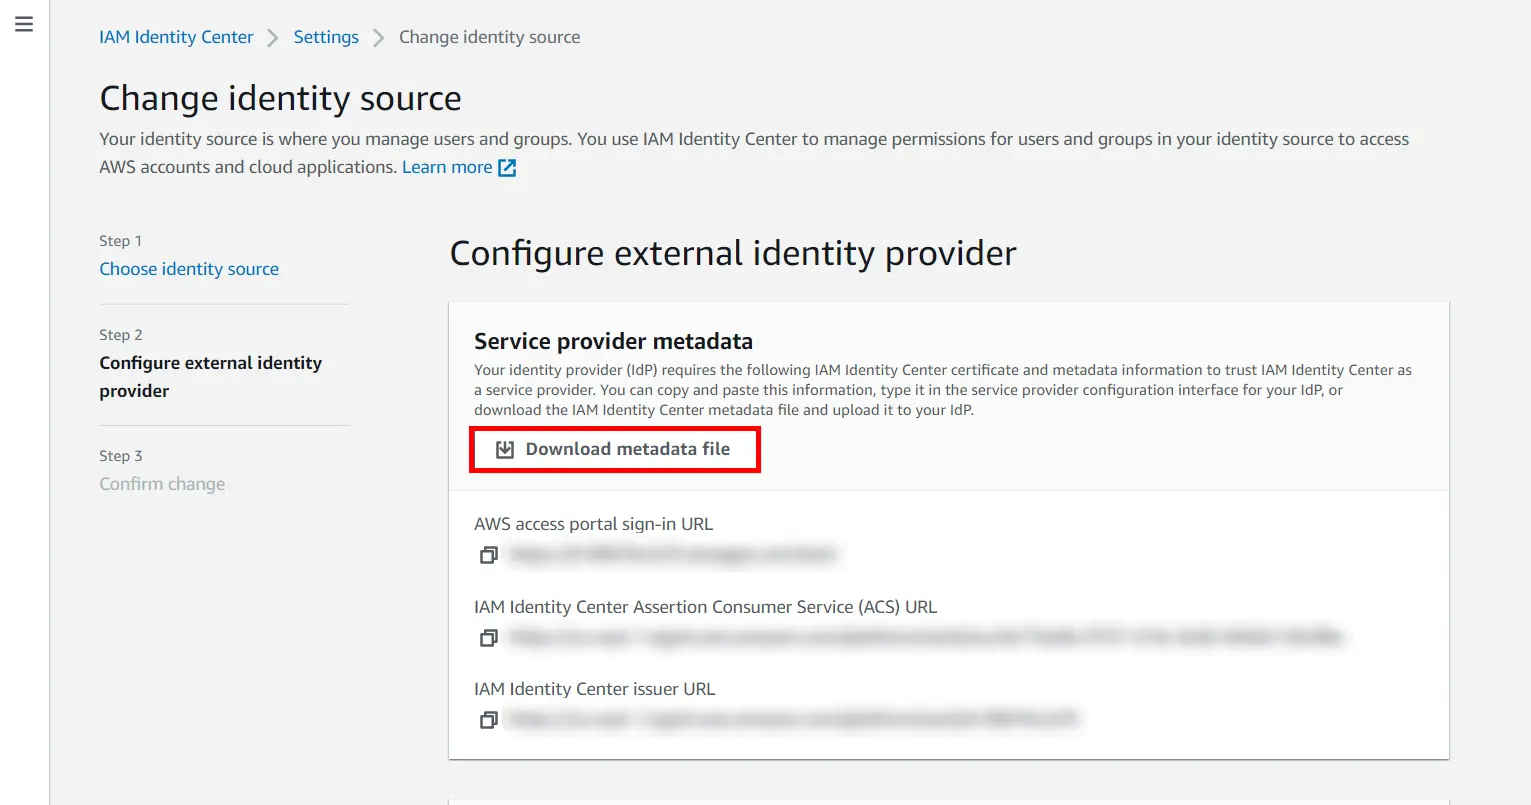Select Step 2 Configure external identity provider

point(210,376)
